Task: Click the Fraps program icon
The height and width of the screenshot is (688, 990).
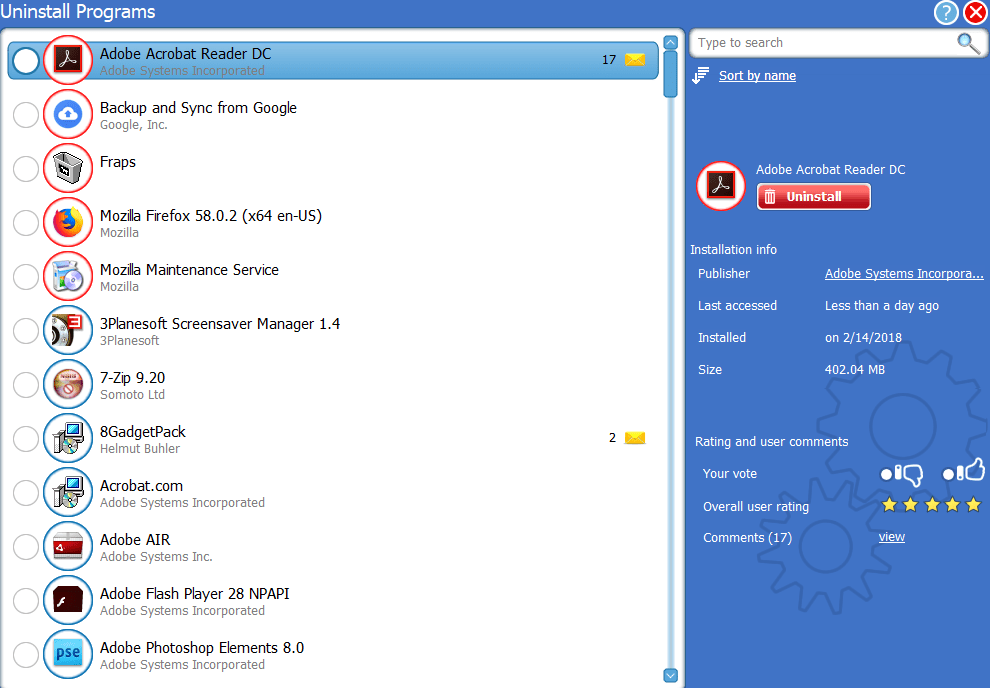Action: pyautogui.click(x=68, y=168)
